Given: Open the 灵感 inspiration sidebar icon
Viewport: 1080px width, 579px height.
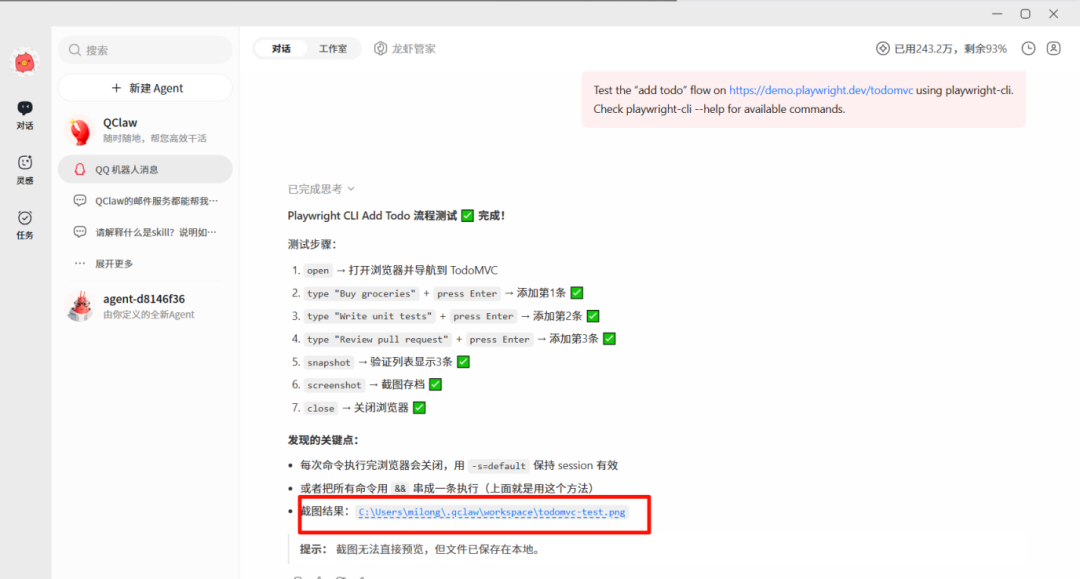Looking at the screenshot, I should pyautogui.click(x=25, y=169).
